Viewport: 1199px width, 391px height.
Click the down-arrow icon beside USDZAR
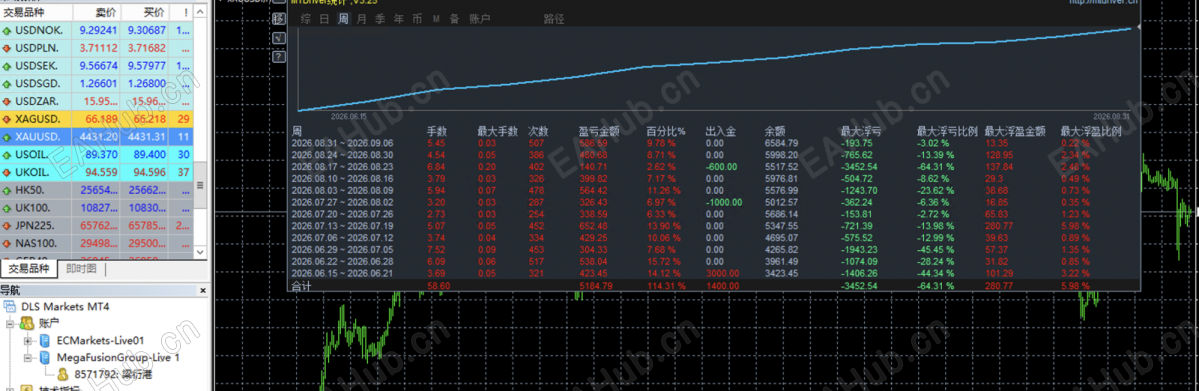[7, 101]
